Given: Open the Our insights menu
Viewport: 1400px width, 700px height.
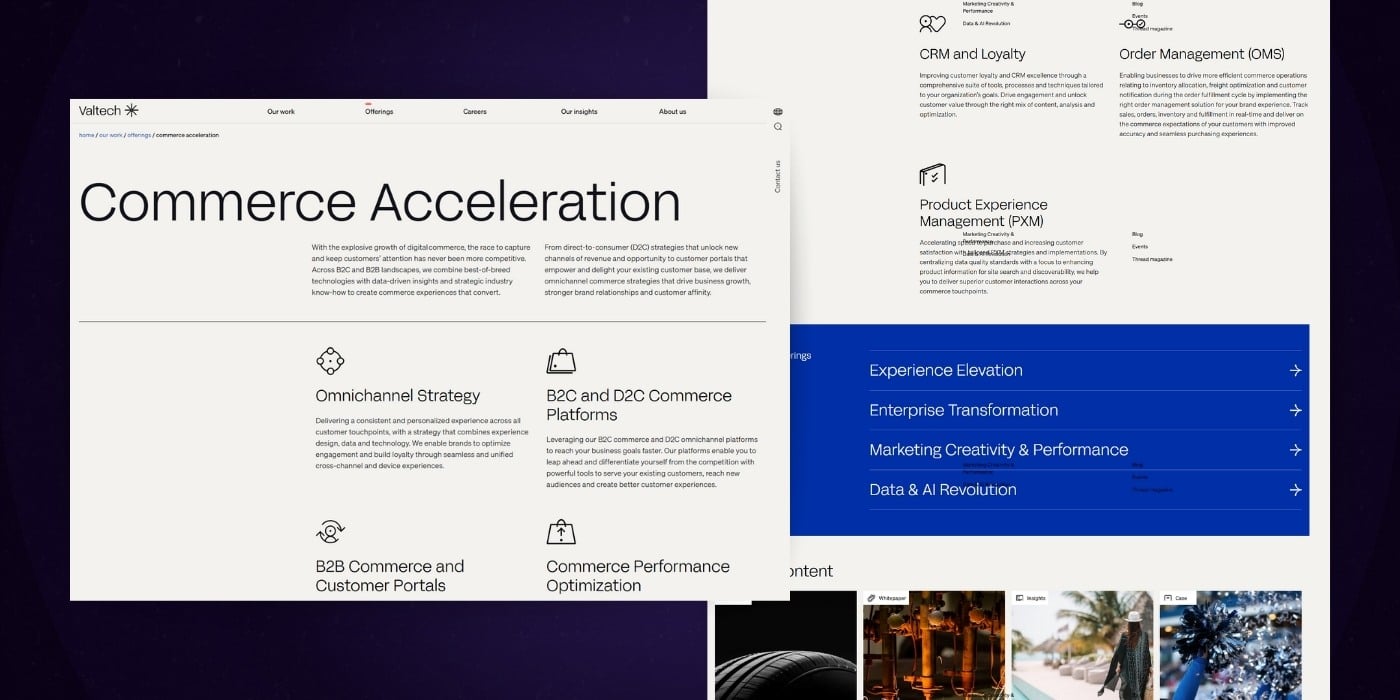Looking at the screenshot, I should pyautogui.click(x=579, y=112).
